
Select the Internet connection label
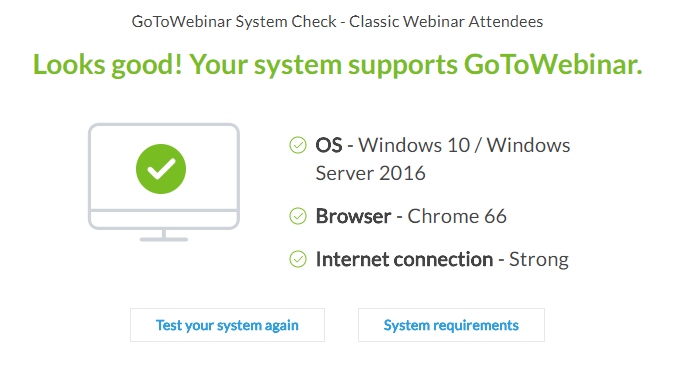(405, 259)
